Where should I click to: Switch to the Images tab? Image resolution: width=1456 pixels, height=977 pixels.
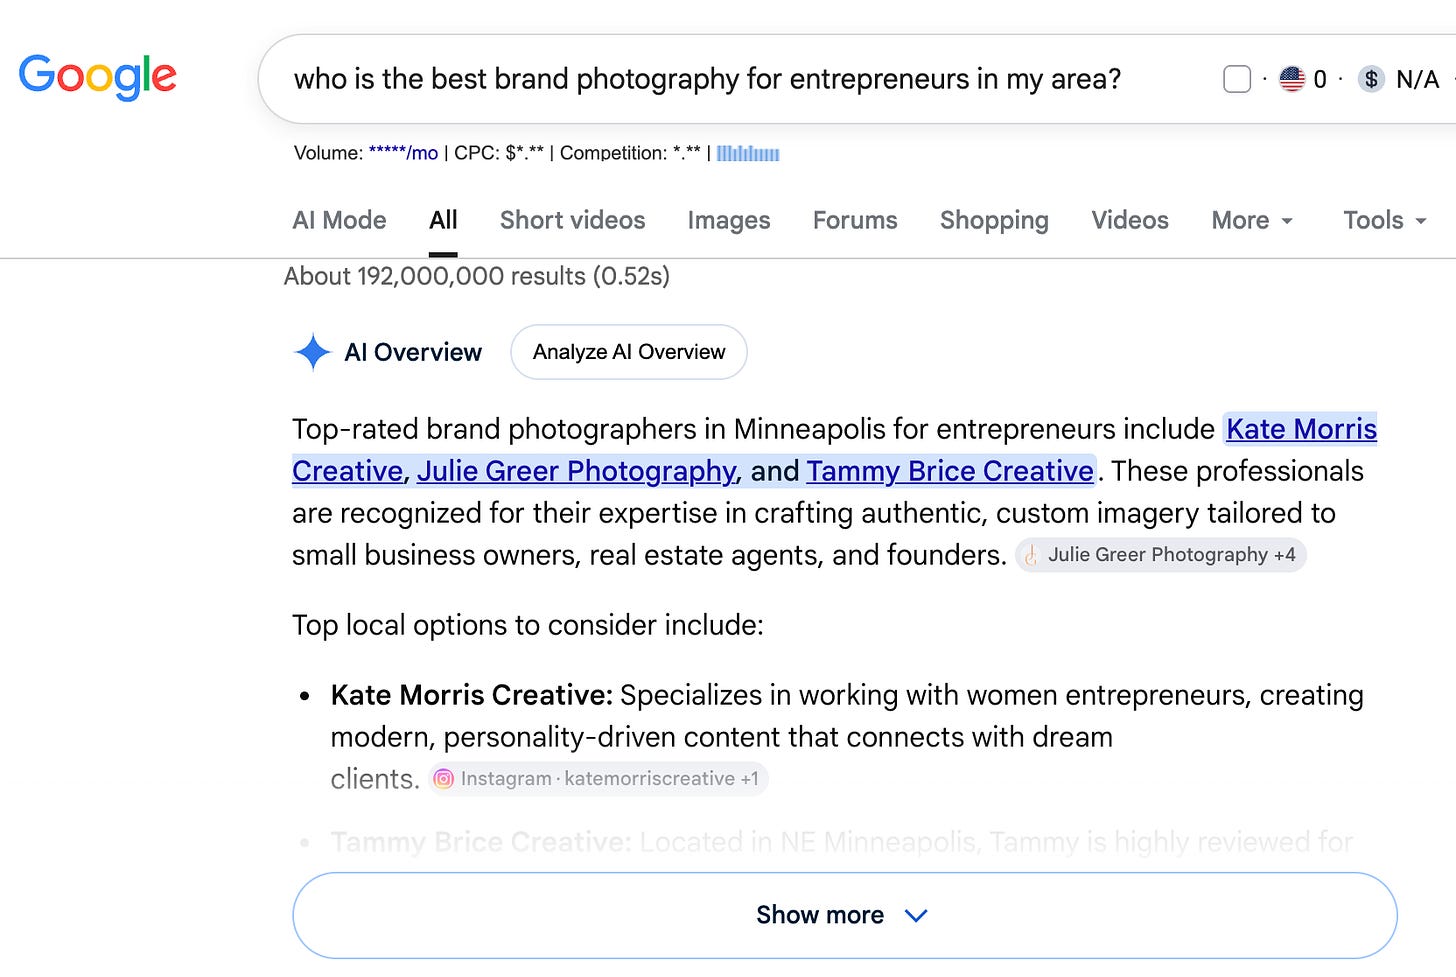(x=728, y=220)
